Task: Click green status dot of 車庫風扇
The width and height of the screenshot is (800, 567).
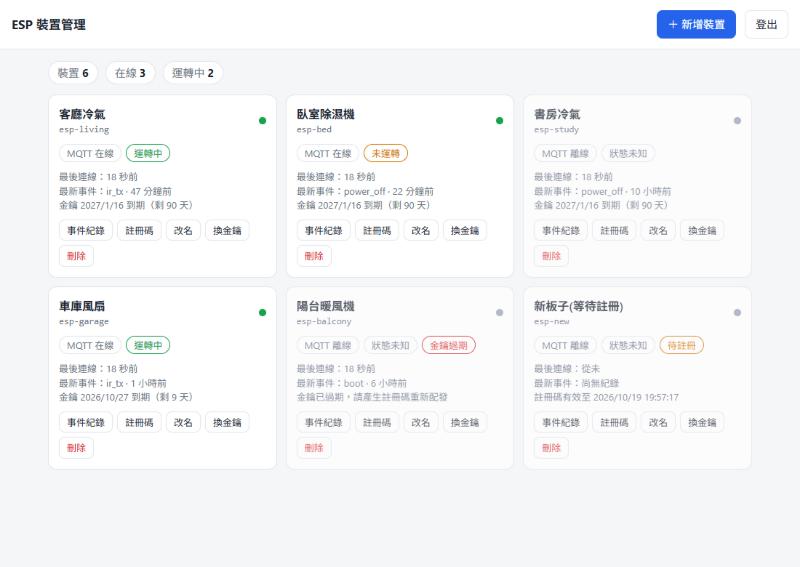Action: pyautogui.click(x=262, y=312)
